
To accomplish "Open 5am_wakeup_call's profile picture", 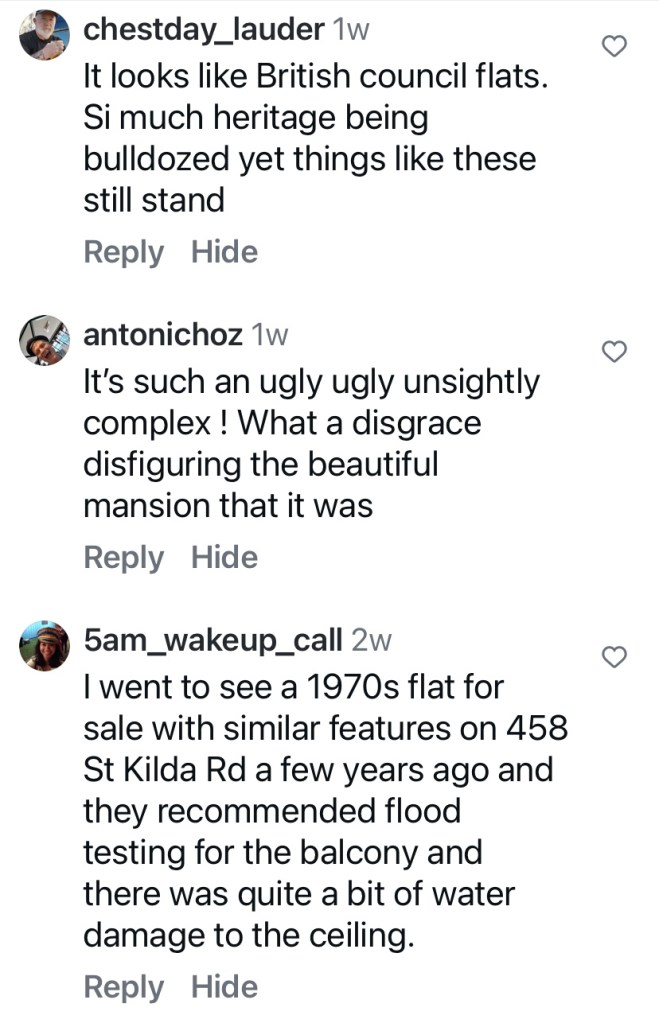I will (x=45, y=648).
